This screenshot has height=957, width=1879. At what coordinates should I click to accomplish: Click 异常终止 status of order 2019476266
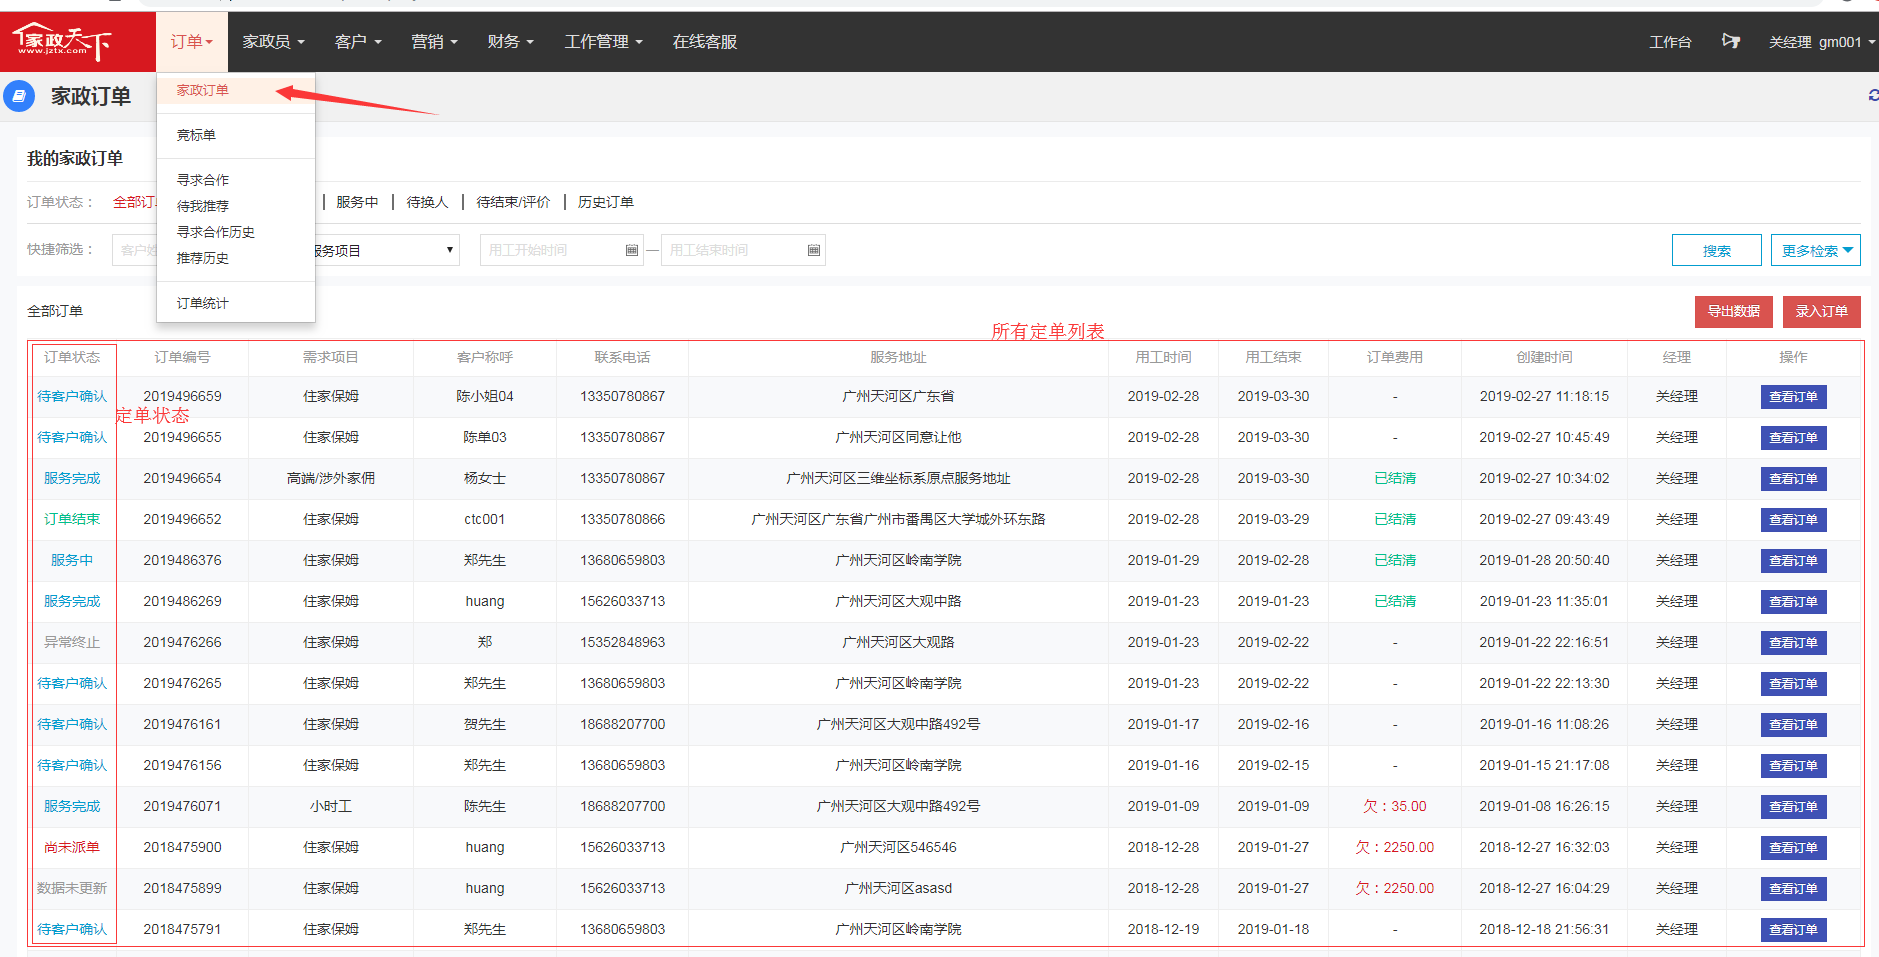click(x=72, y=642)
